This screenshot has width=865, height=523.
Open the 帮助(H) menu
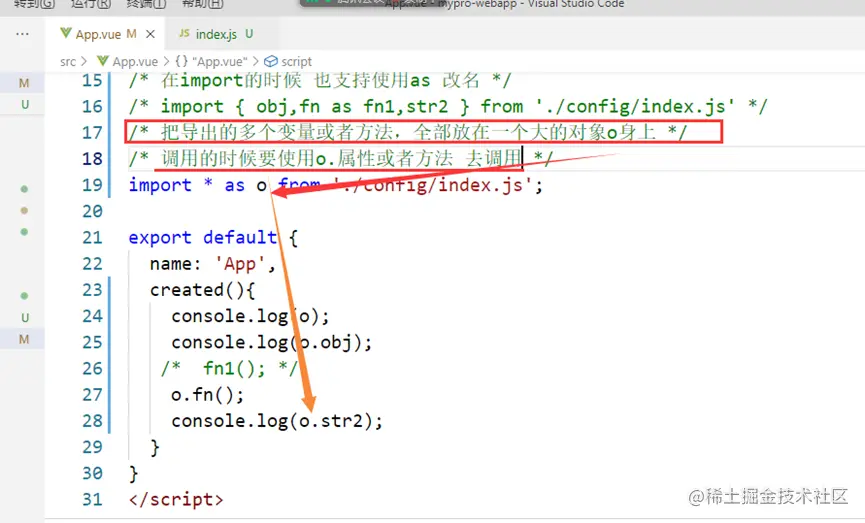point(202,4)
